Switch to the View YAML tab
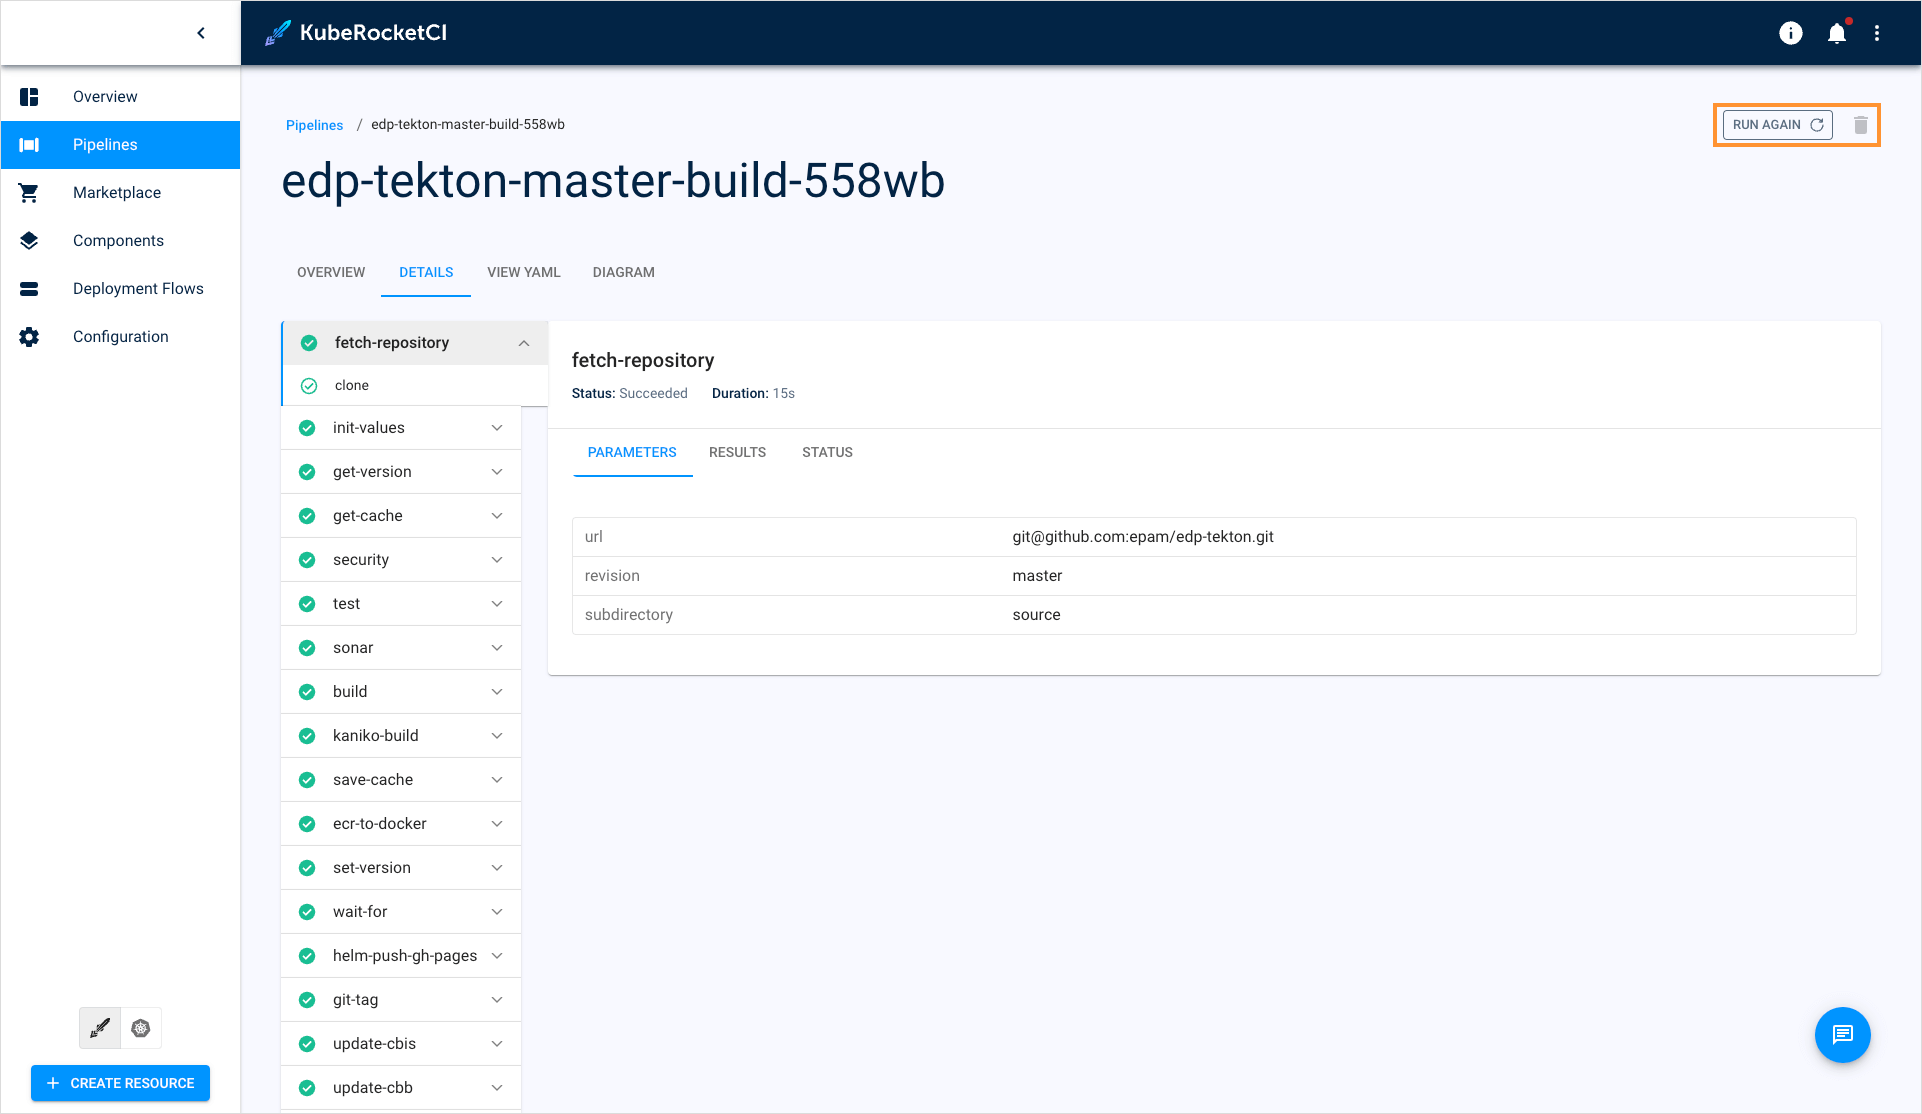The image size is (1922, 1114). [523, 272]
